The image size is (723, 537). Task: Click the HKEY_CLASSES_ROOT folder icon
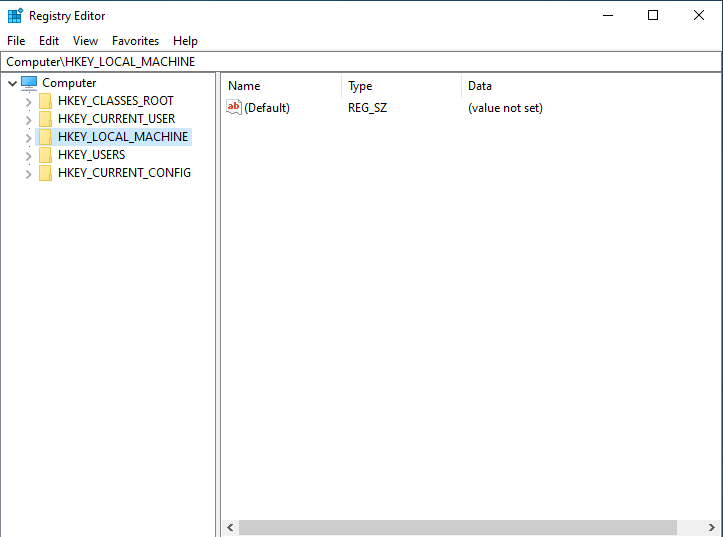pos(45,101)
